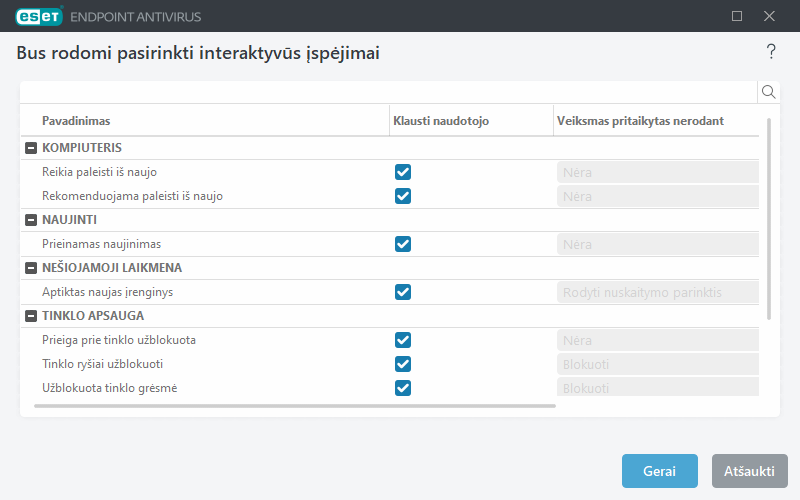Click the NEŠIOJAMOJI LAIKMENA group label
Screen dimensions: 800x500
pos(112,268)
